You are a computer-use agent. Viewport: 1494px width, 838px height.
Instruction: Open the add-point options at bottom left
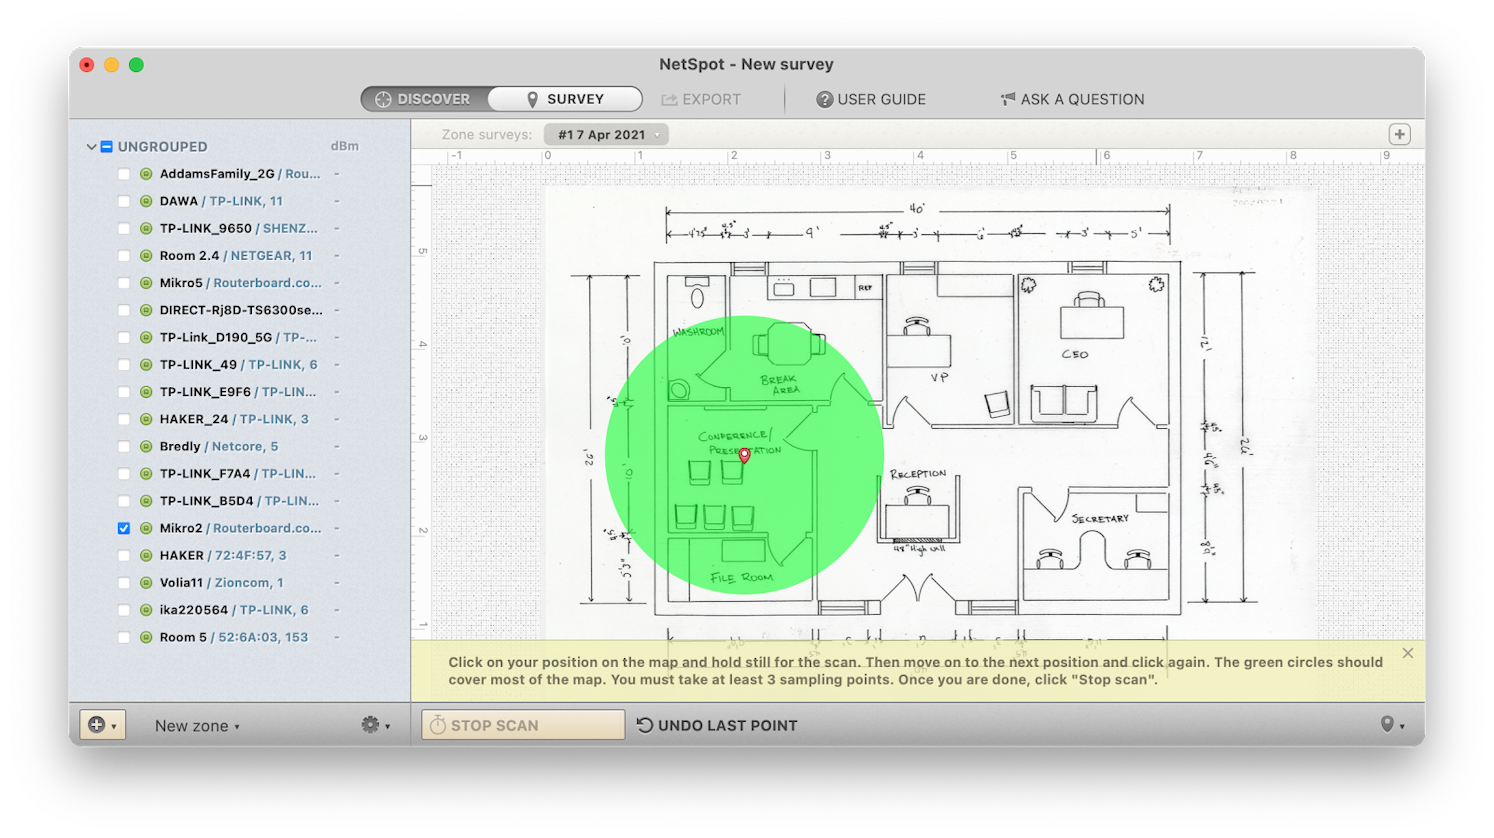click(102, 724)
